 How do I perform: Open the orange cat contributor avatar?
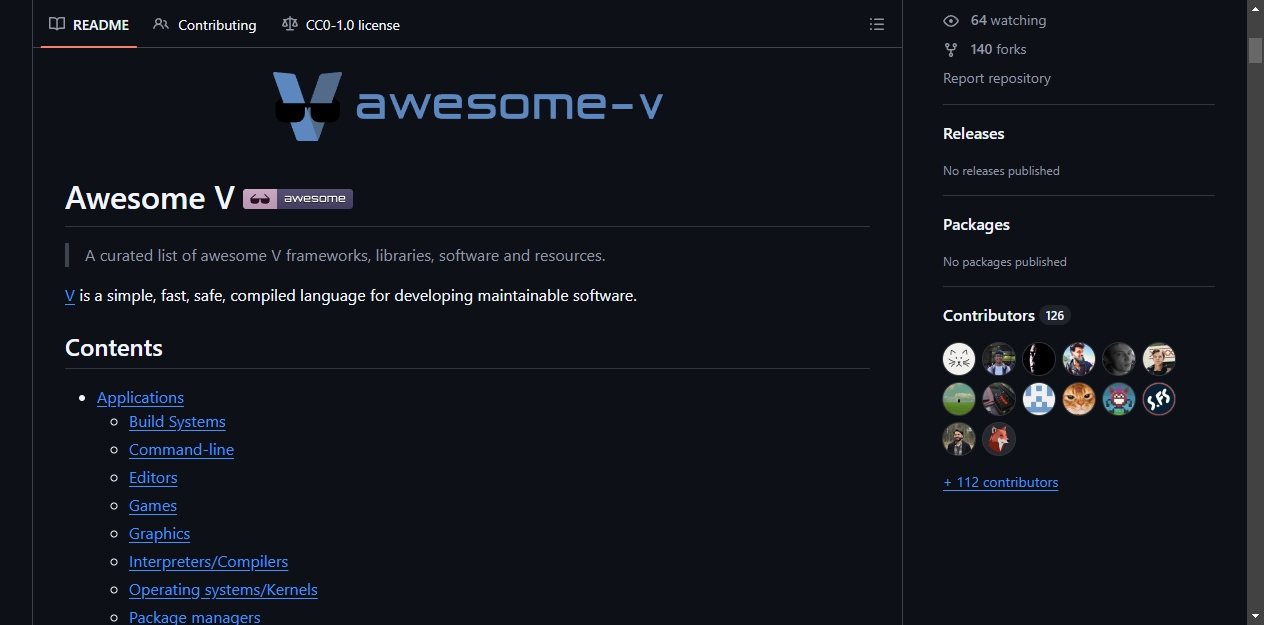pos(1079,399)
